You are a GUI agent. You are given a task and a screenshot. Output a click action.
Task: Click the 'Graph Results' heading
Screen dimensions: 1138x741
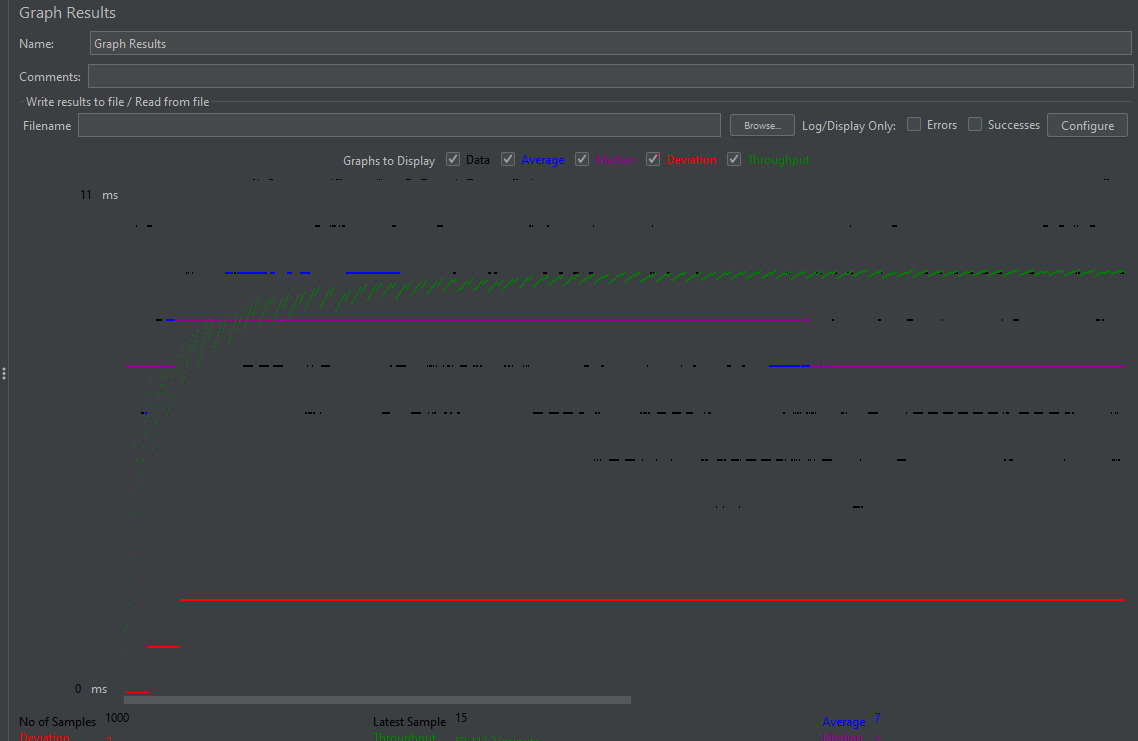(67, 13)
